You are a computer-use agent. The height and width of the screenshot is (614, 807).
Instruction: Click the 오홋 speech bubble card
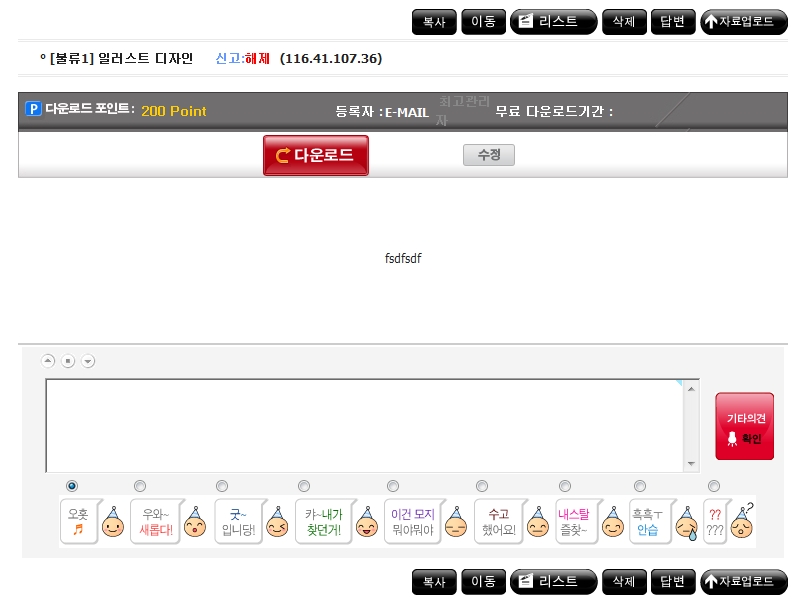pos(79,521)
